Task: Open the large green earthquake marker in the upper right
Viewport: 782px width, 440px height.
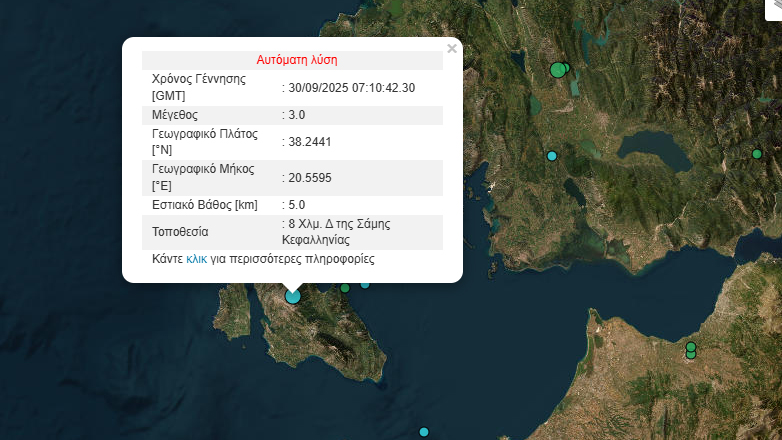Action: coord(558,70)
